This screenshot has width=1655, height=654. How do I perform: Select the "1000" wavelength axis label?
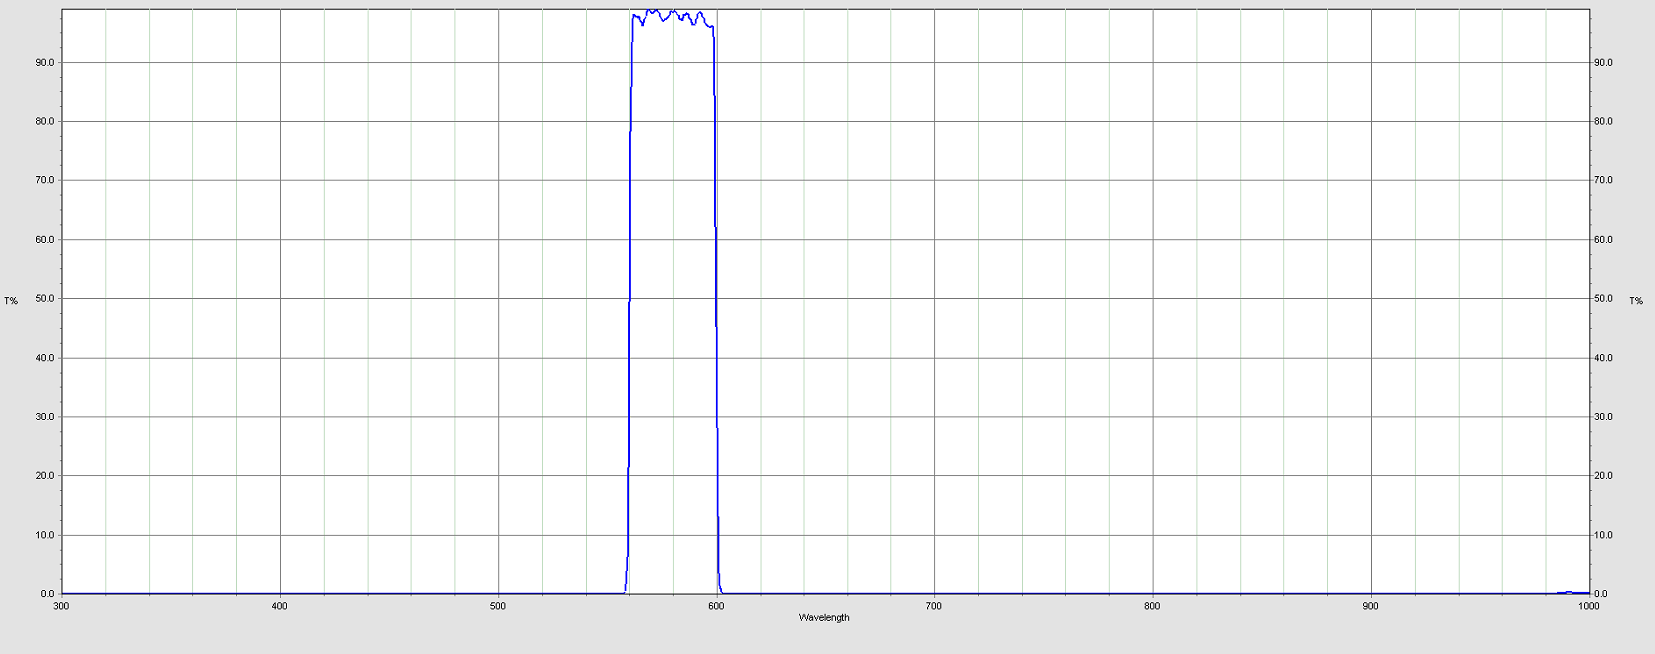pos(1587,606)
